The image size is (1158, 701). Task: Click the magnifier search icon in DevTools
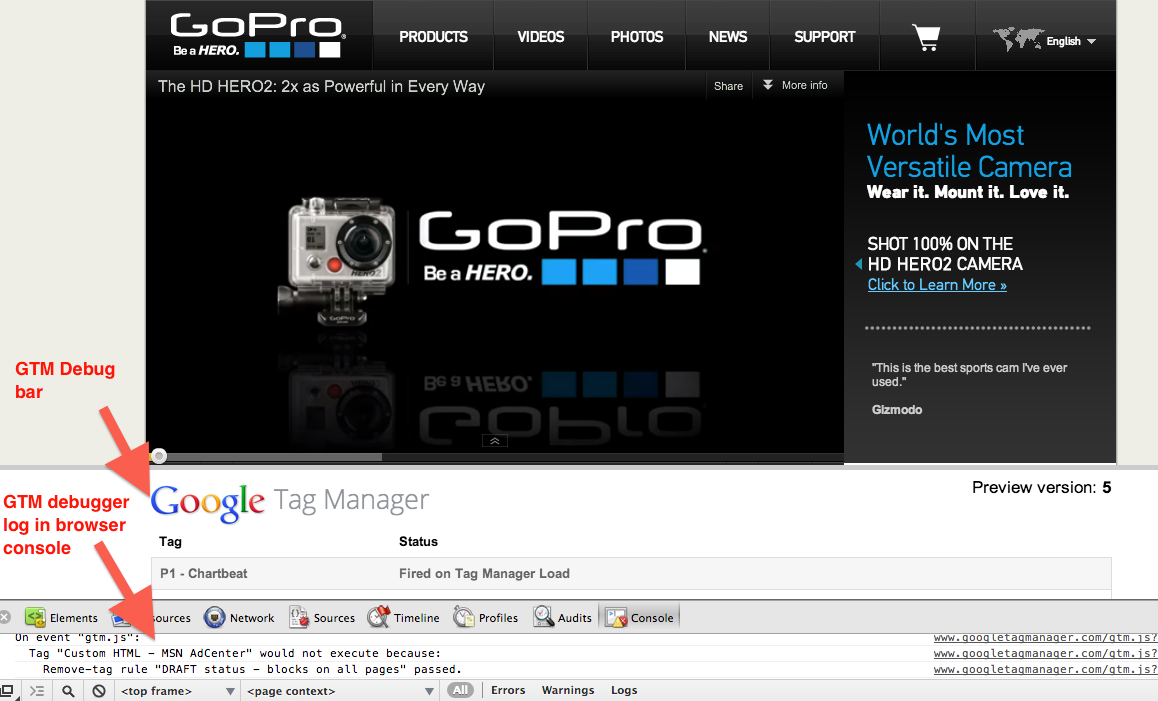coord(68,691)
